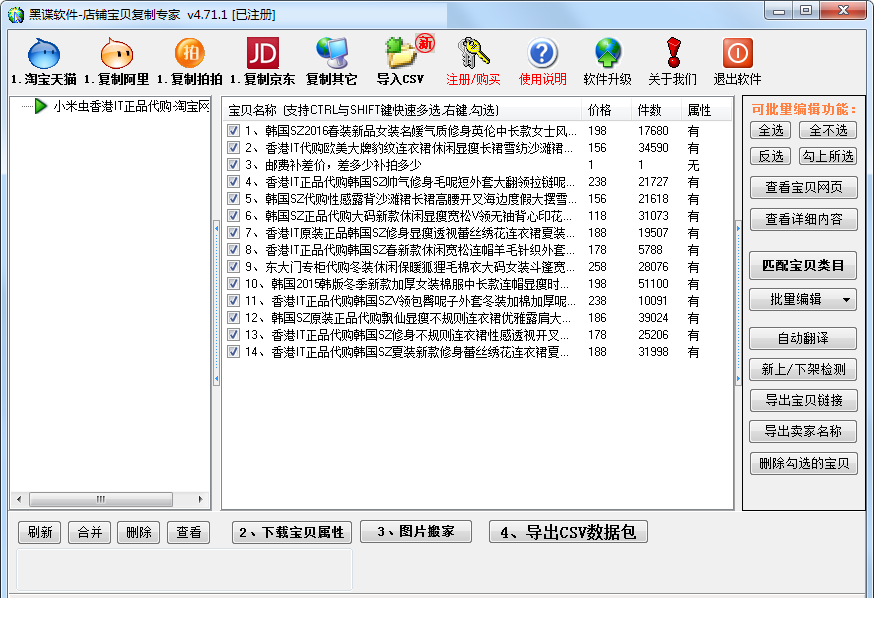Click 勾上所选 button

tap(828, 156)
